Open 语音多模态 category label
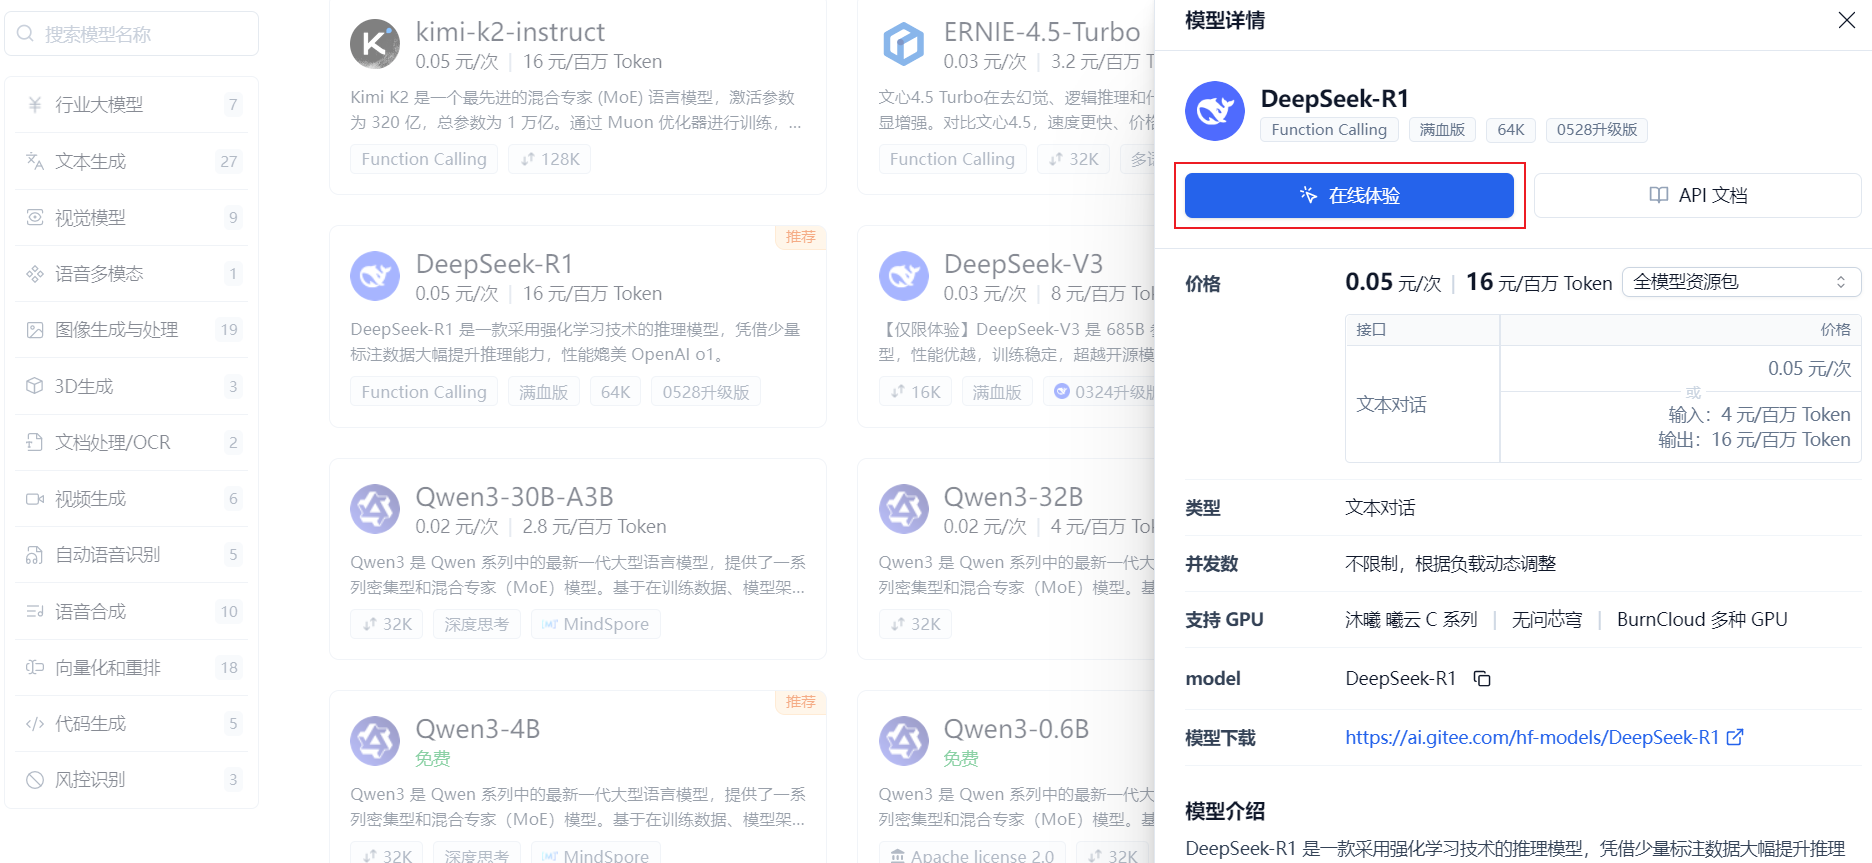The width and height of the screenshot is (1872, 863). click(x=99, y=273)
